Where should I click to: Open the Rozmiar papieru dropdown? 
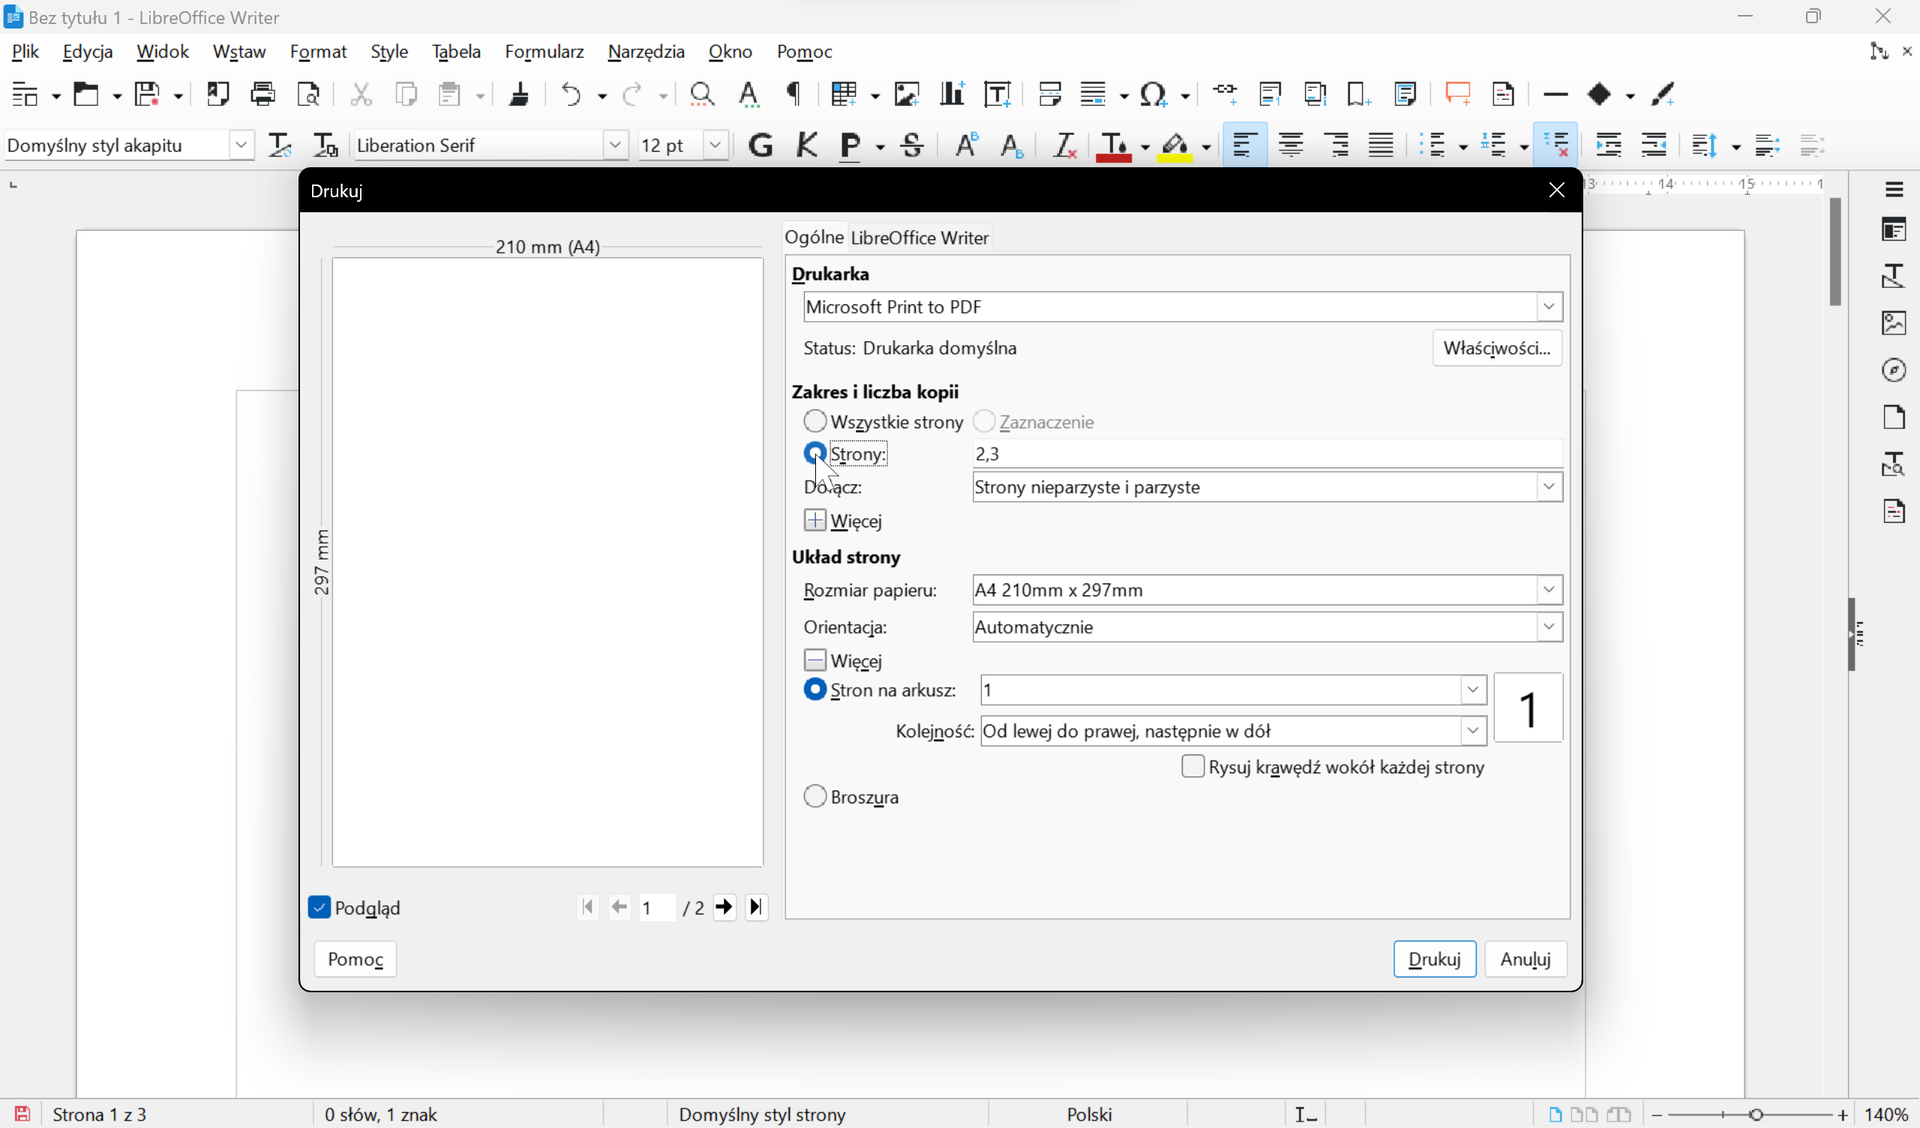click(1267, 590)
